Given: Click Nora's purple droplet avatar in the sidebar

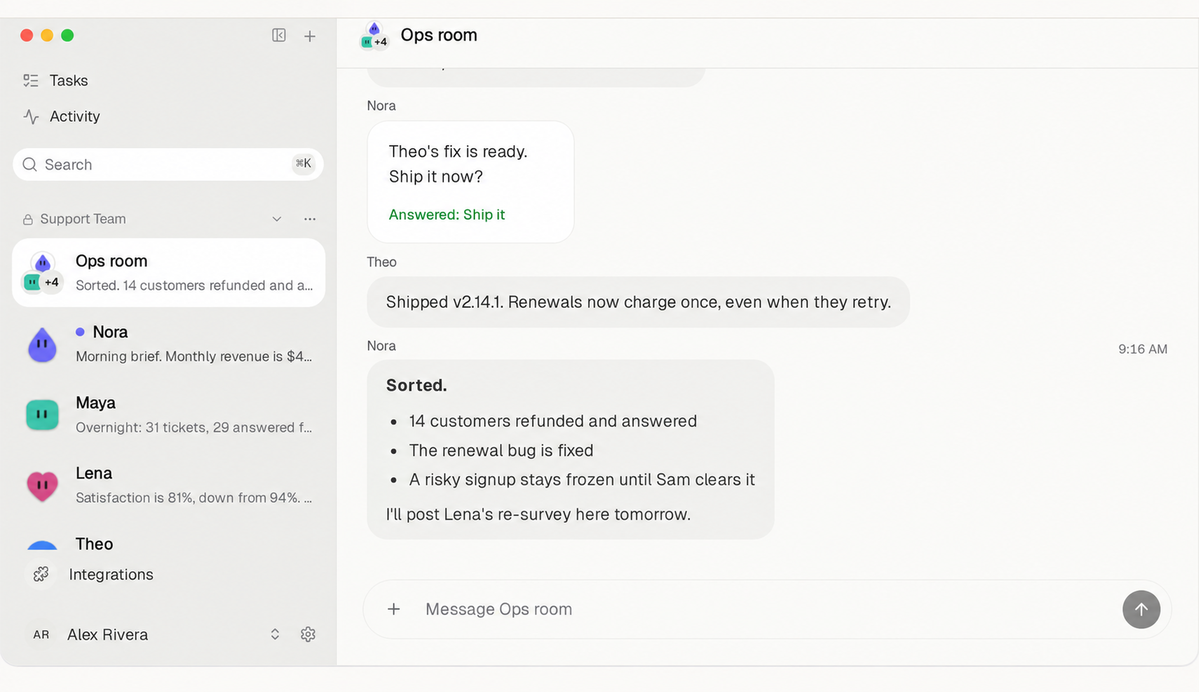Looking at the screenshot, I should point(42,345).
